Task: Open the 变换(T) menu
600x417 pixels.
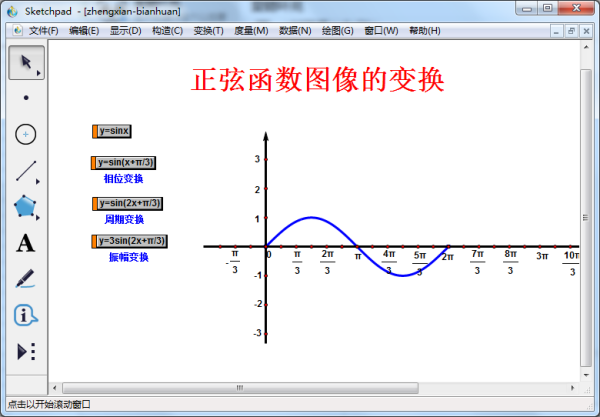Action: coord(207,31)
